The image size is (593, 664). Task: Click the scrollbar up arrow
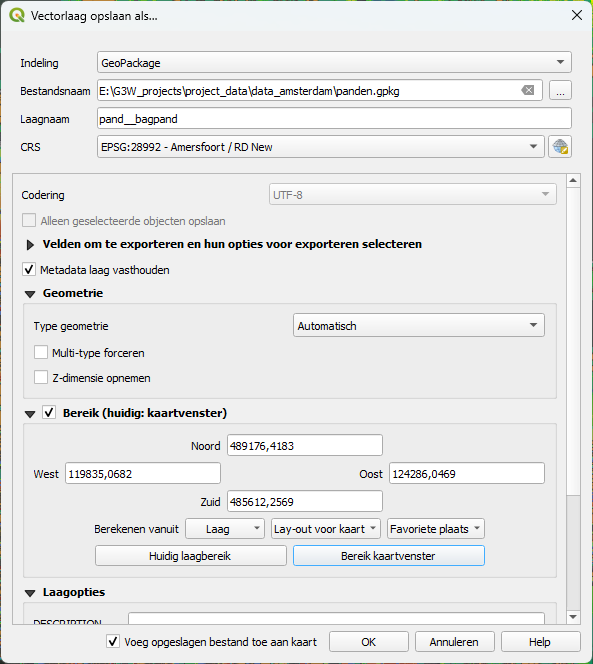click(x=573, y=181)
